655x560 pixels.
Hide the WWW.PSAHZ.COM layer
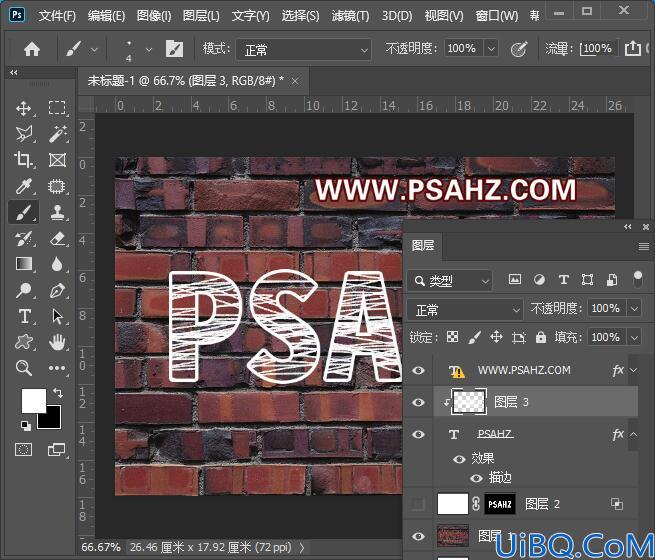(x=418, y=370)
